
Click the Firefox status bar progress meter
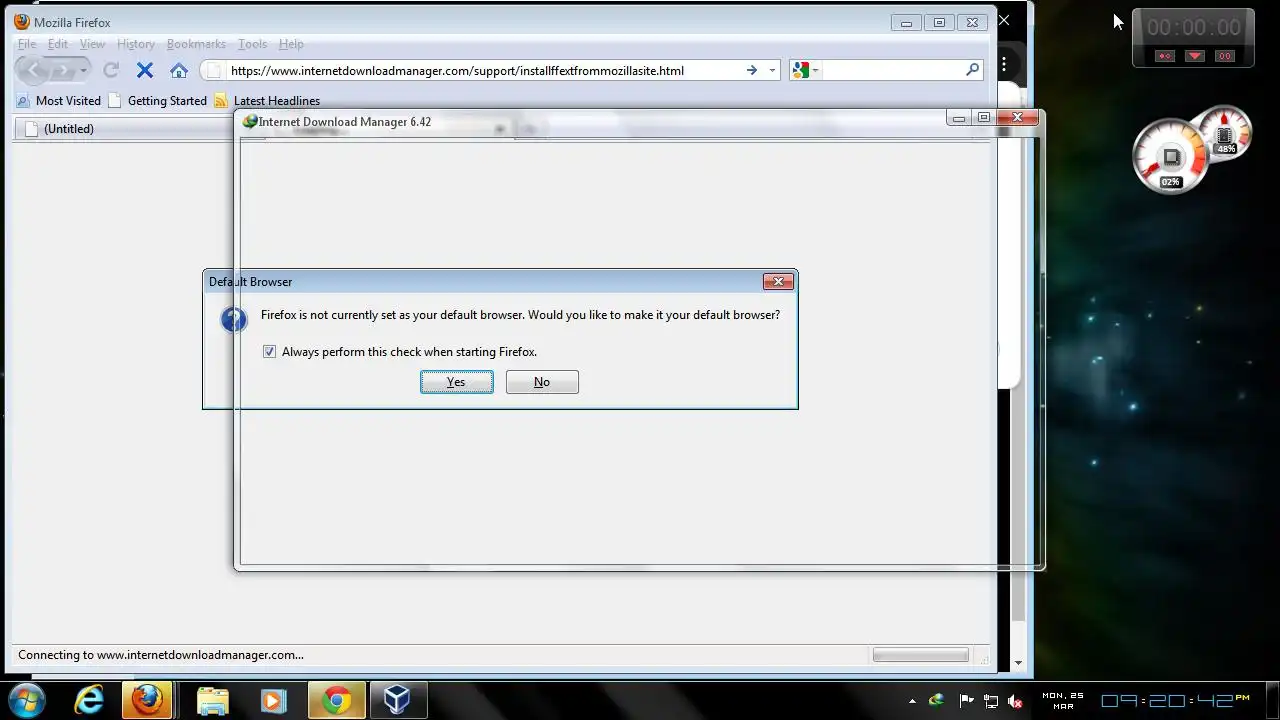click(x=920, y=655)
